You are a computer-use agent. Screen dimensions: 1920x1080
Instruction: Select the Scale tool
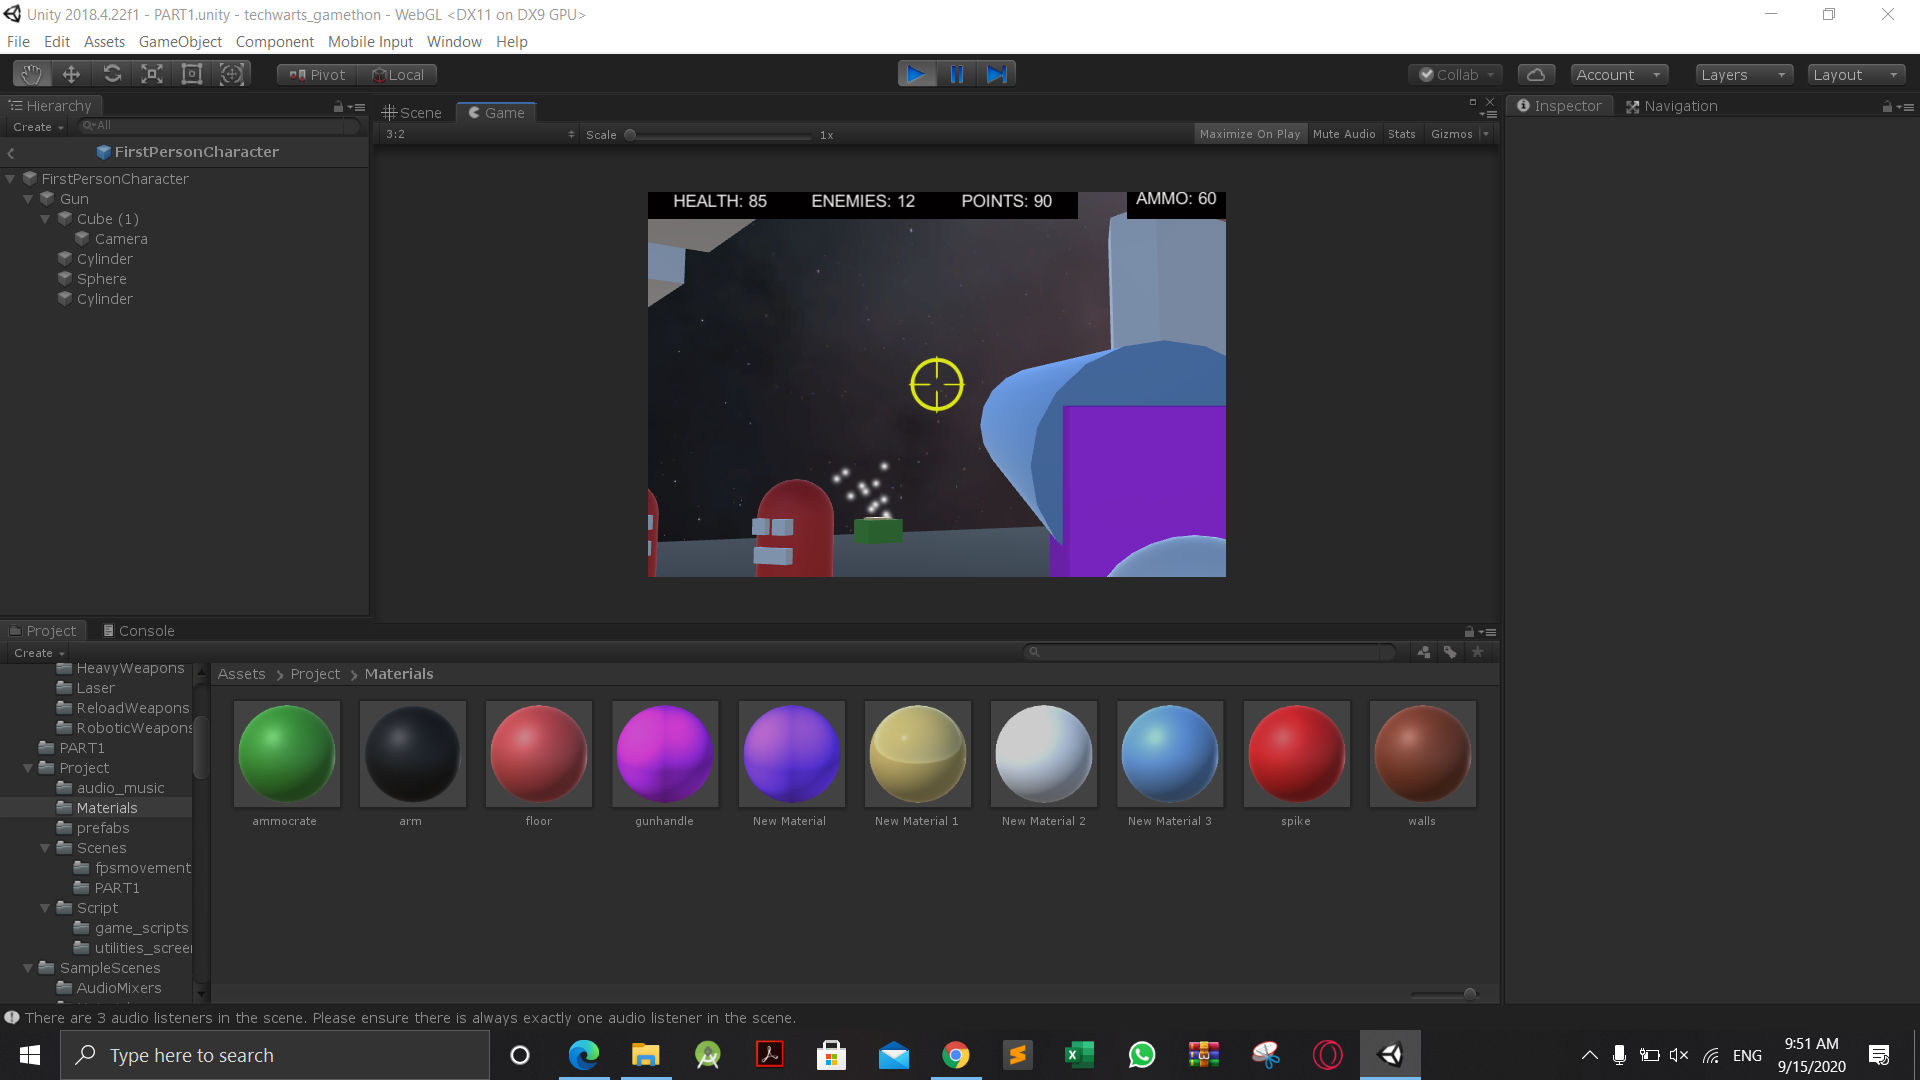[x=152, y=74]
